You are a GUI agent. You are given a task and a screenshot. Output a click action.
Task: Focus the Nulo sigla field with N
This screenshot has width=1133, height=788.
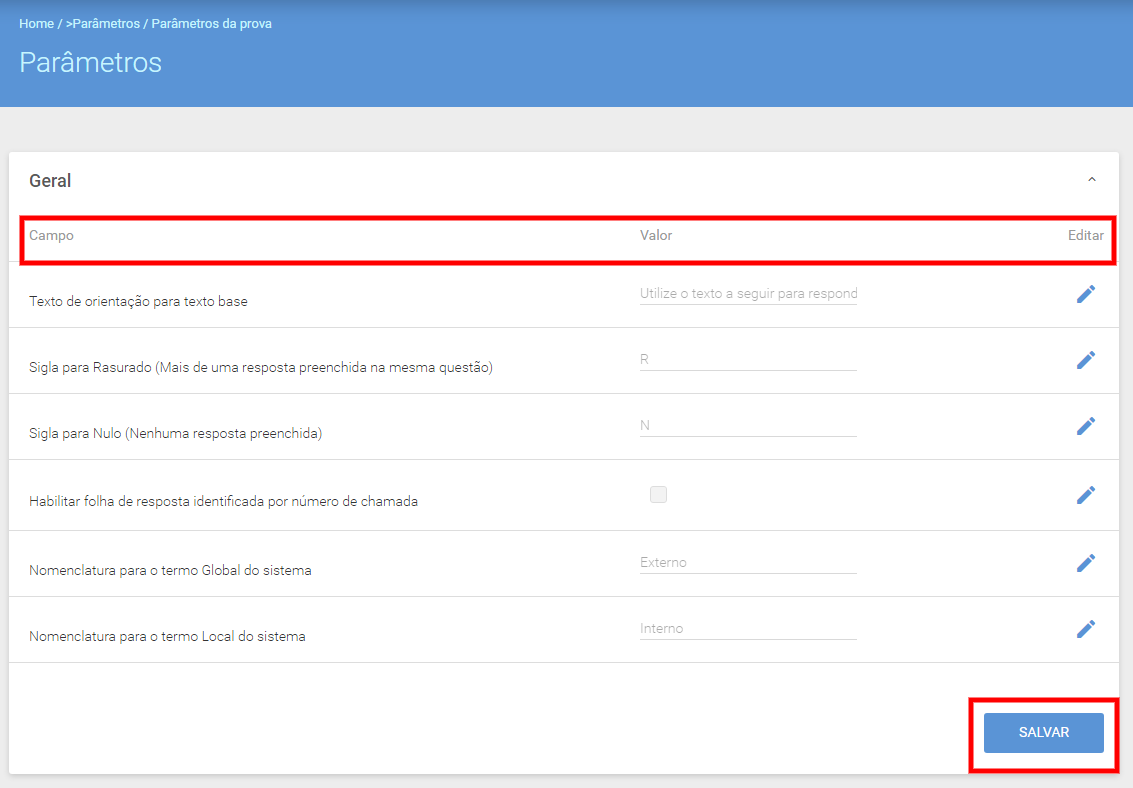(x=748, y=425)
